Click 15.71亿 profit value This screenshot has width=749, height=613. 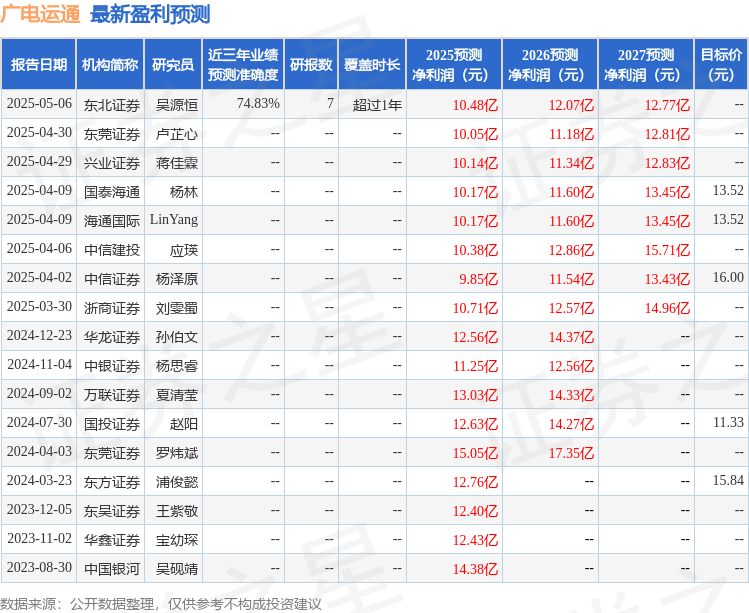pyautogui.click(x=667, y=250)
